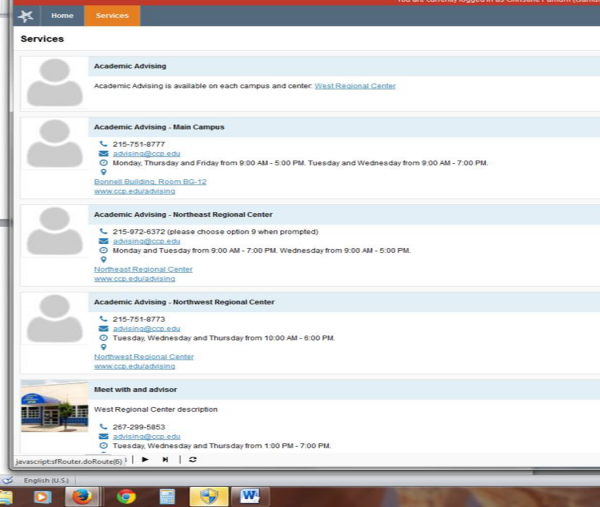Image resolution: width=600 pixels, height=507 pixels.
Task: Switch to Firefox in the taskbar
Action: (x=82, y=497)
